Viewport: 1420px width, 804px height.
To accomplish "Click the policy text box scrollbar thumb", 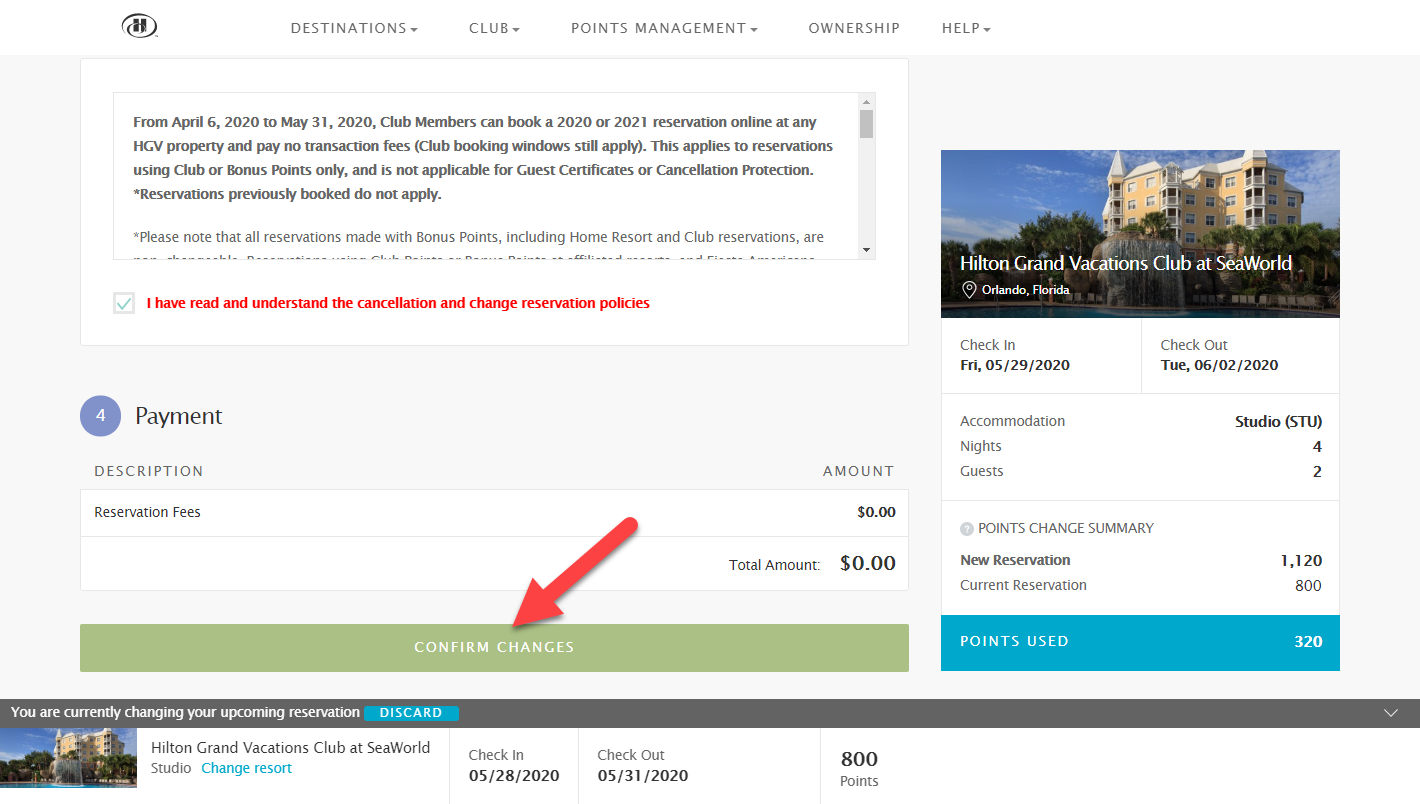I will 867,123.
